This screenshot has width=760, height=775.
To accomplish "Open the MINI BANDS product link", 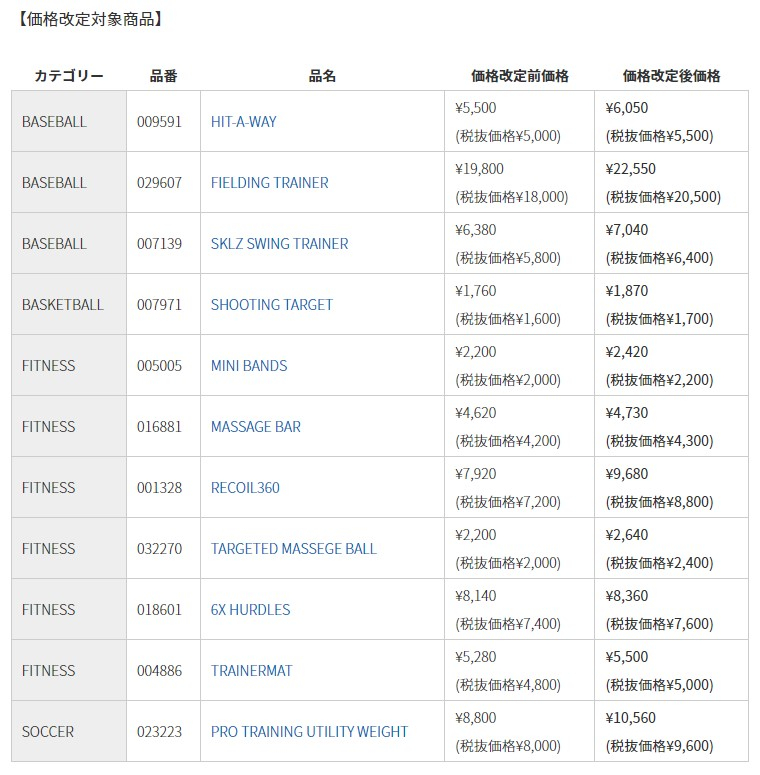I will point(249,366).
